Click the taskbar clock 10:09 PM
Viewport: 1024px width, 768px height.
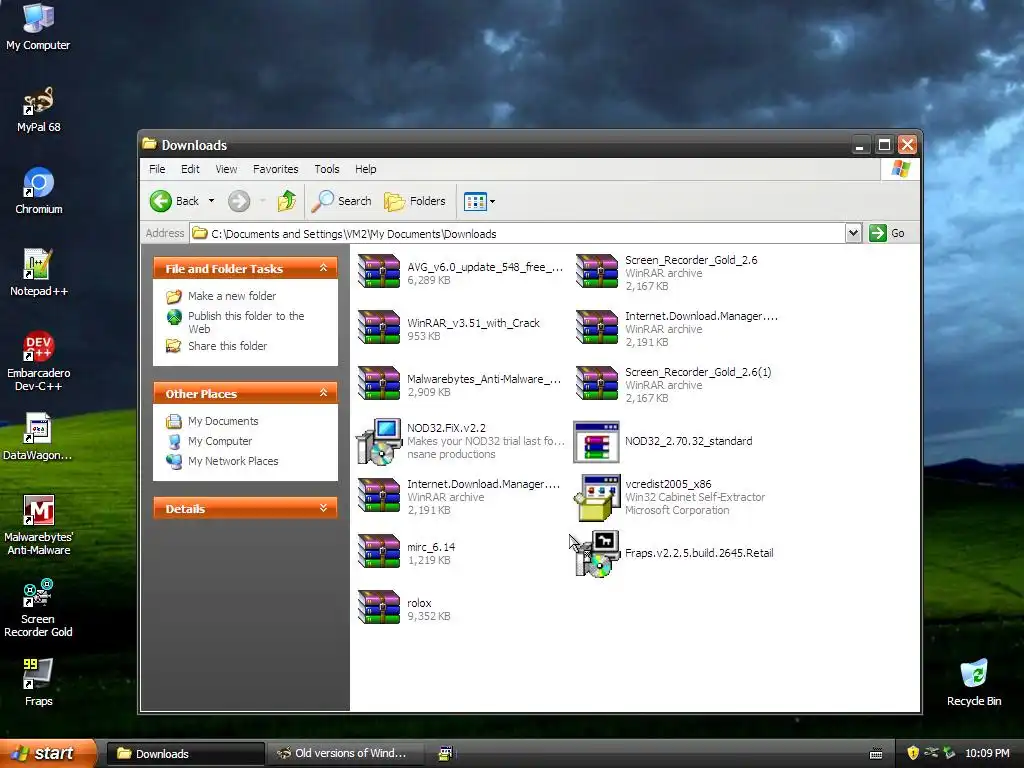tap(987, 753)
